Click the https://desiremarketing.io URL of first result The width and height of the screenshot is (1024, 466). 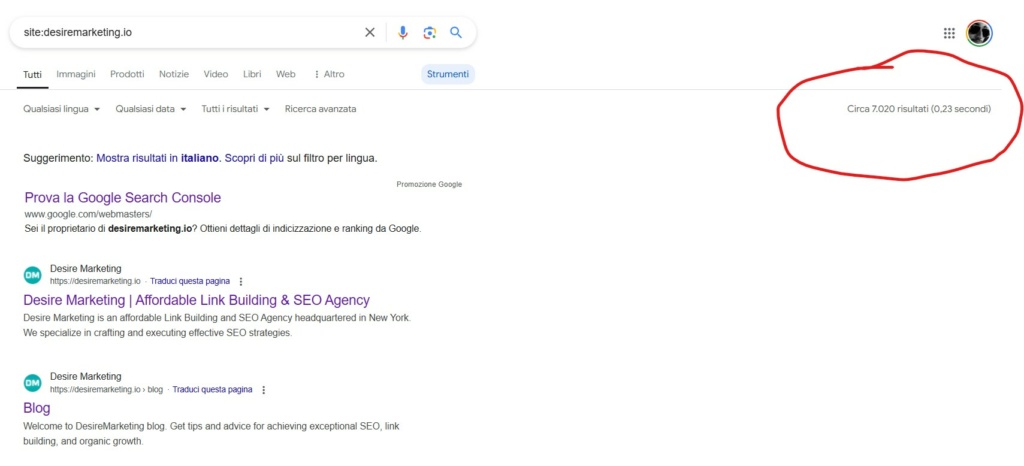coord(95,281)
